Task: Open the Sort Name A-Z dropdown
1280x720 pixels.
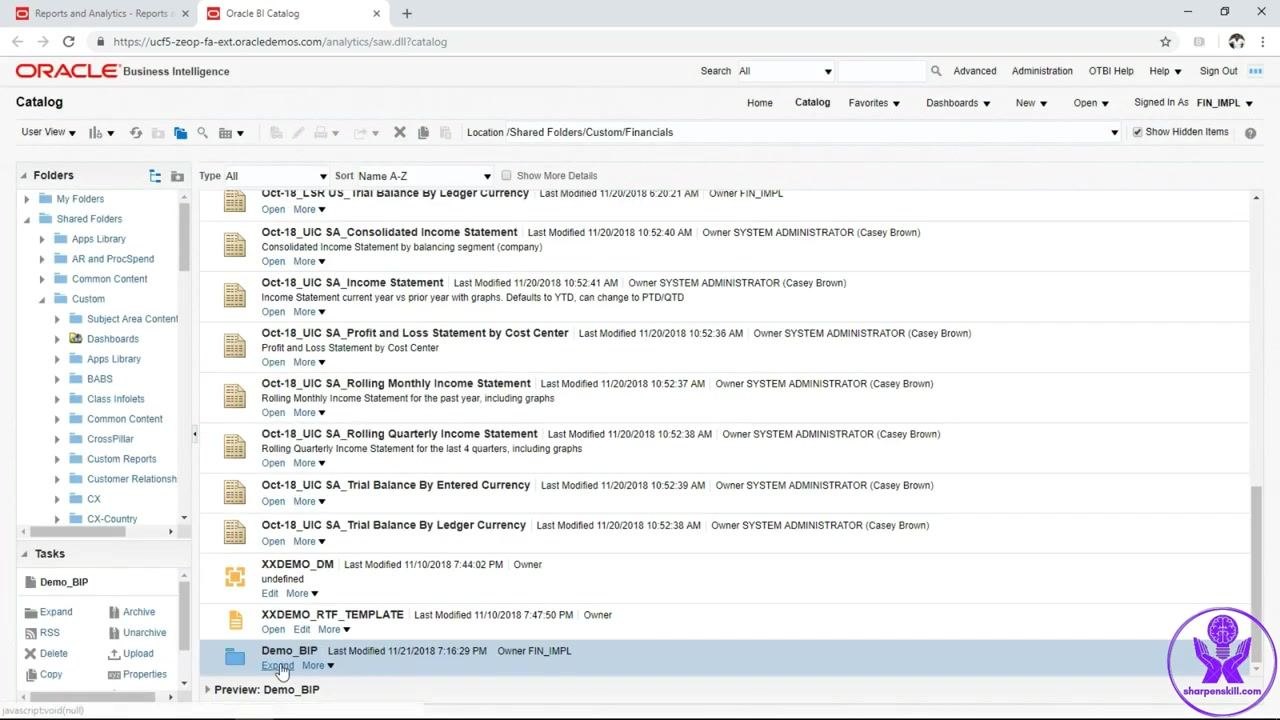Action: coord(424,176)
